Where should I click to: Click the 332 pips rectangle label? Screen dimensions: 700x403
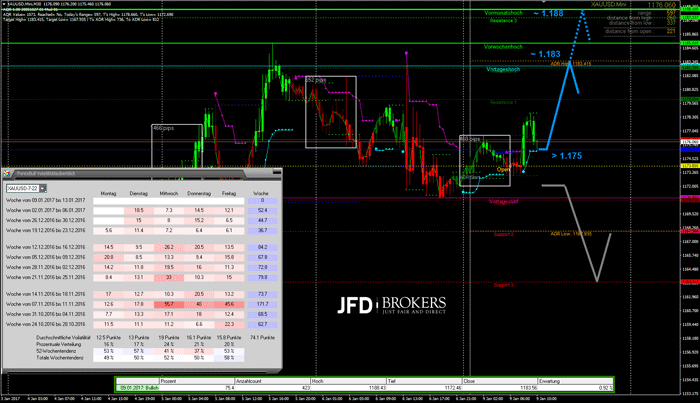tap(316, 79)
